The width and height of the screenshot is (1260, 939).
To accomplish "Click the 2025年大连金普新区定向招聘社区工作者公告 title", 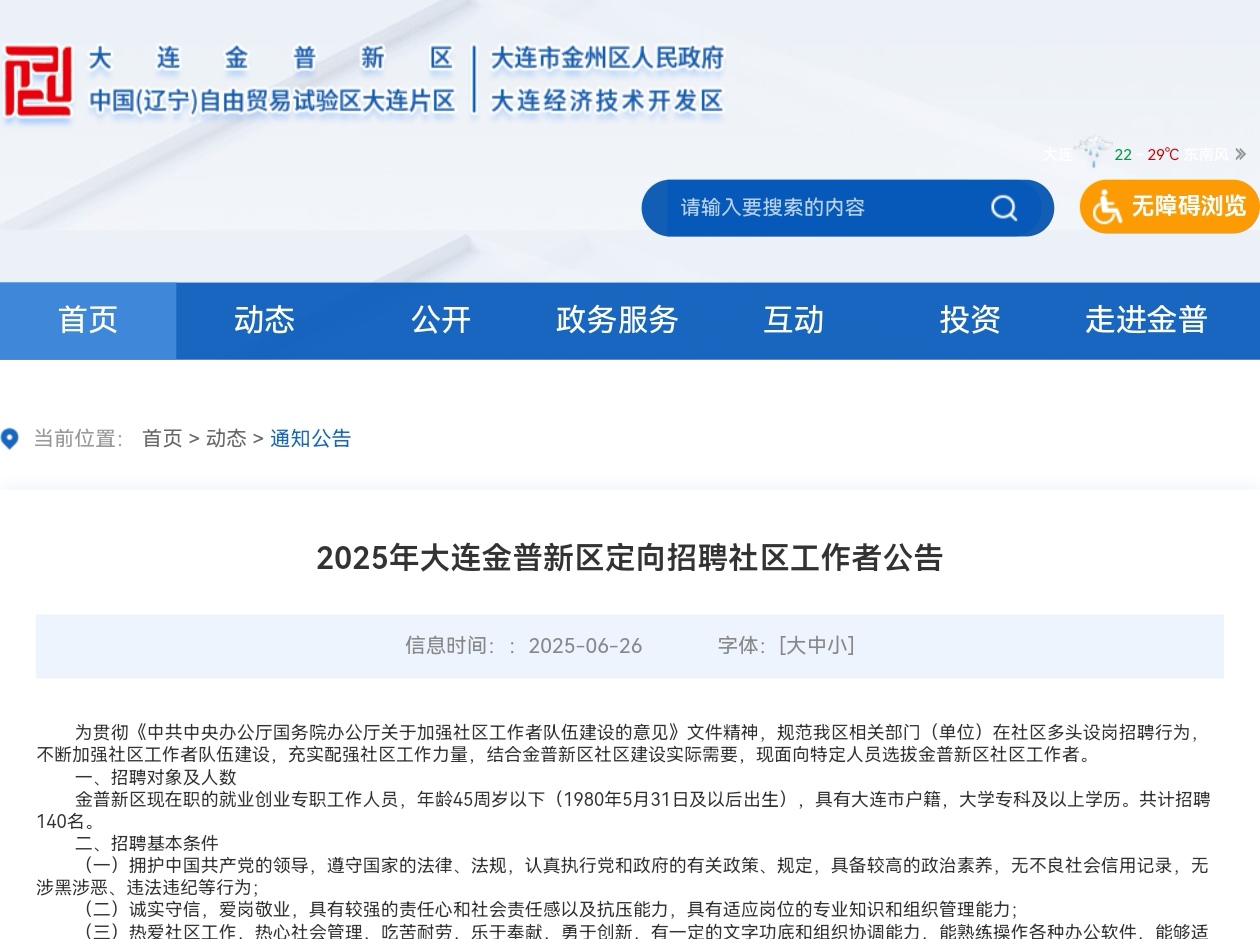I will tap(630, 558).
